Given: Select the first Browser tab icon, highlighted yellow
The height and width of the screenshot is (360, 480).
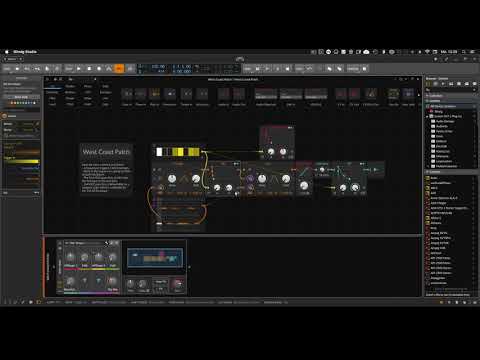Looking at the screenshot, I should tap(429, 84).
